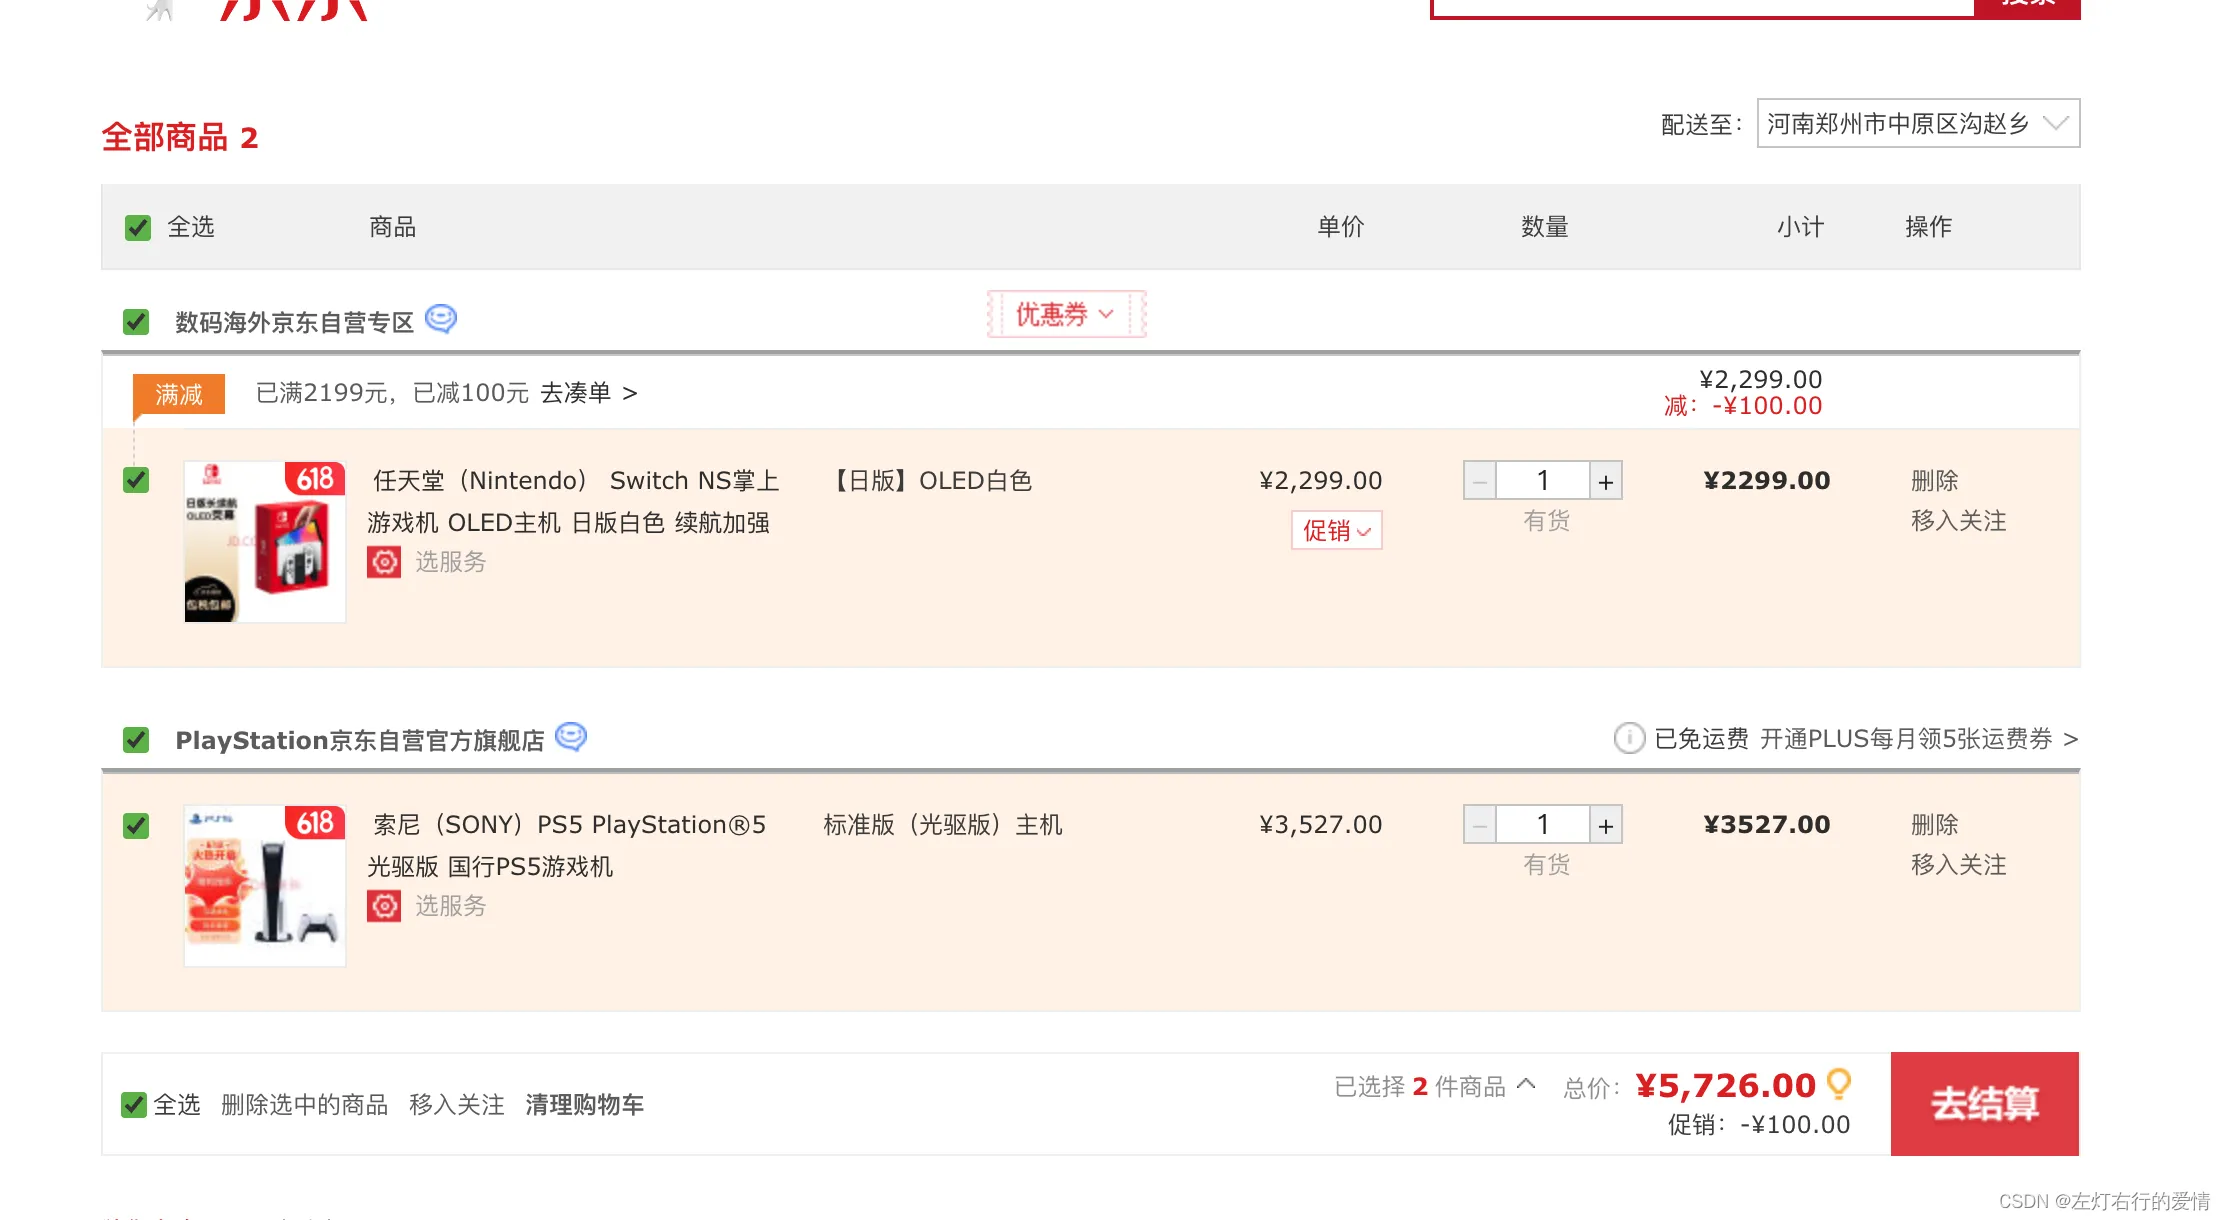Viewport: 2226px width, 1220px height.
Task: Uncheck the Nintendo Switch item checkbox
Action: click(136, 480)
